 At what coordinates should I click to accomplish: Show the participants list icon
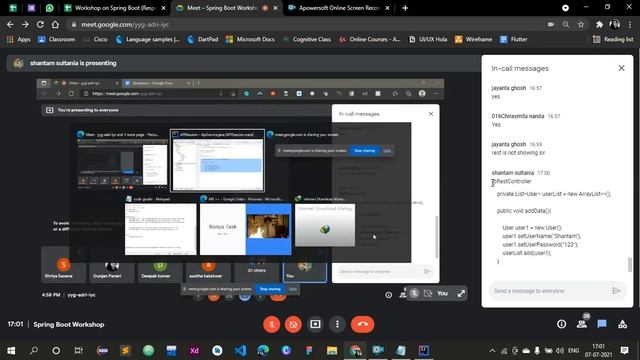coord(582,324)
